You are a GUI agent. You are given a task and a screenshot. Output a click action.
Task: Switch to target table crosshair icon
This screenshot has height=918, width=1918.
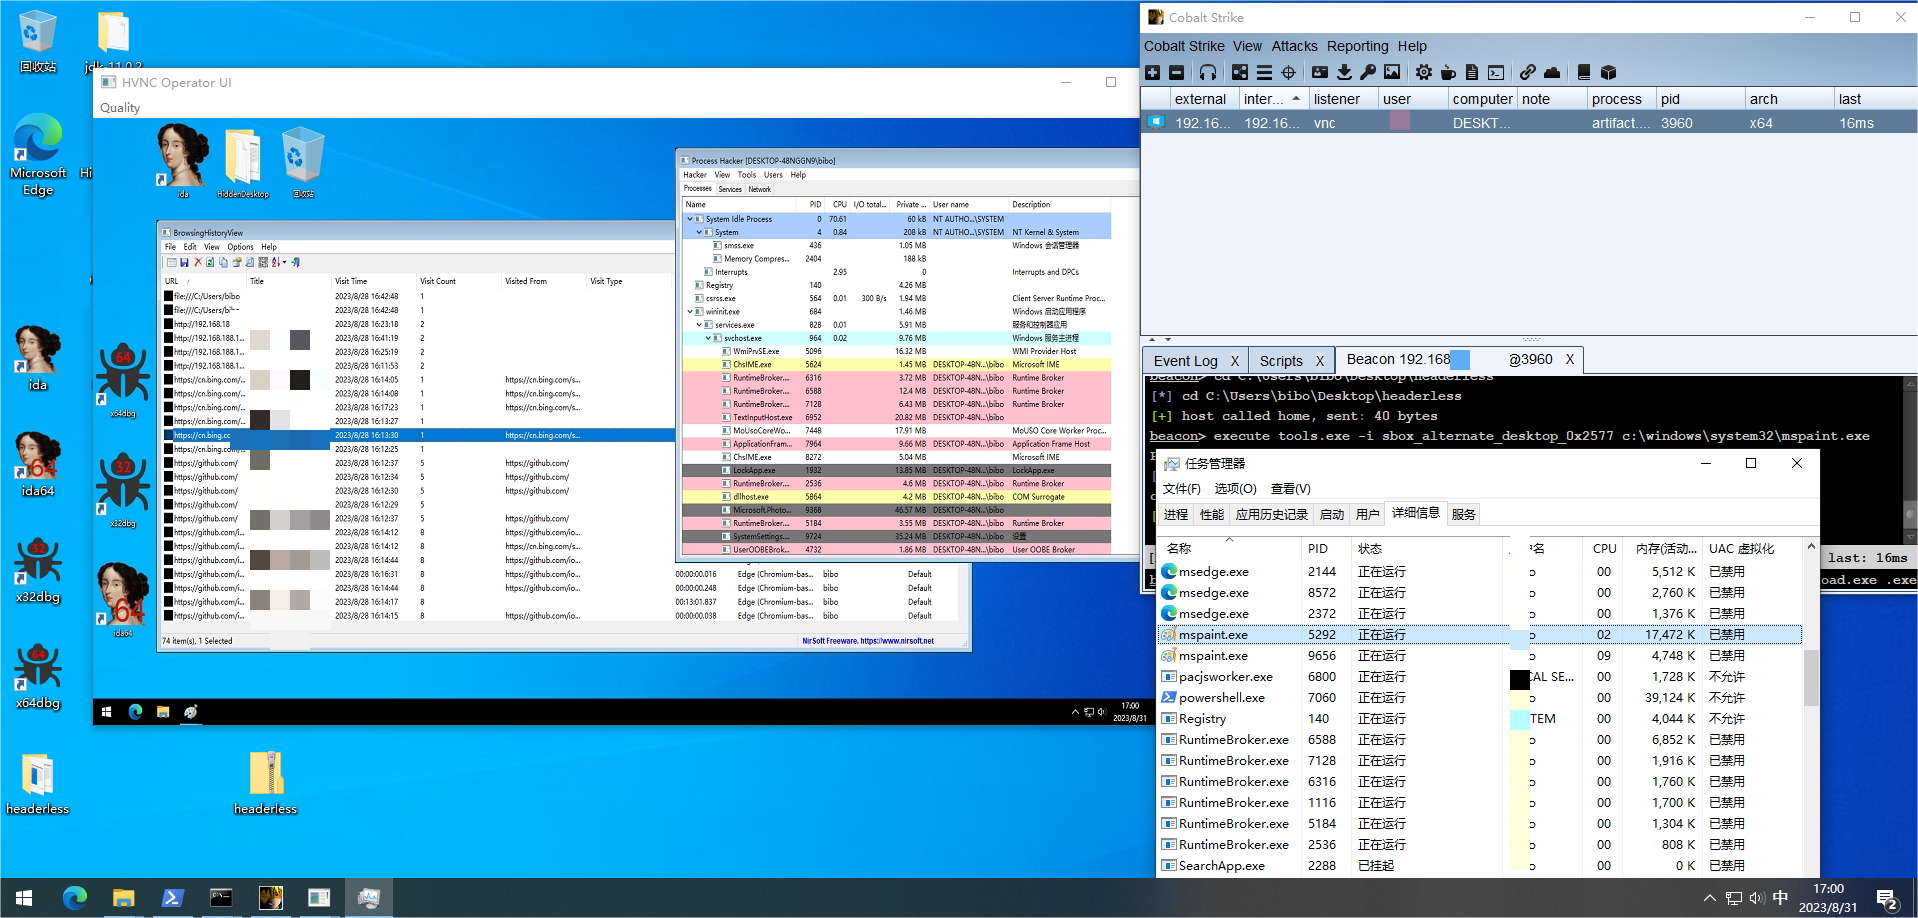1288,72
